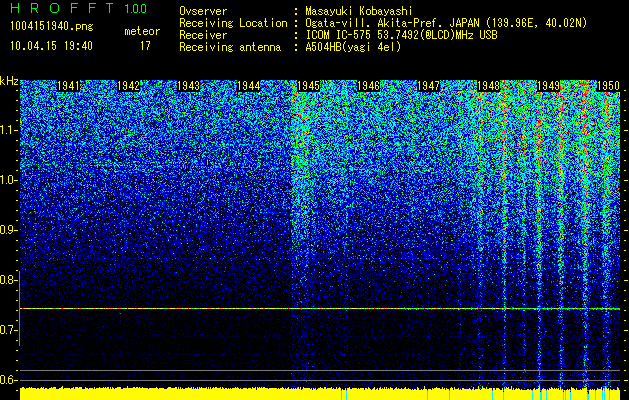Click the 1948 time marker
629x400 pixels.
(489, 86)
